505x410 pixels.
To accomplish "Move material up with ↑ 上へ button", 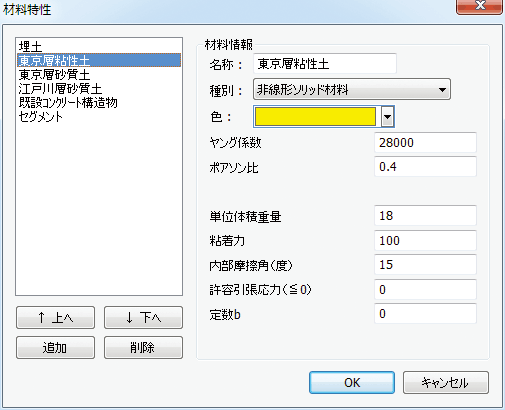I will pos(55,318).
